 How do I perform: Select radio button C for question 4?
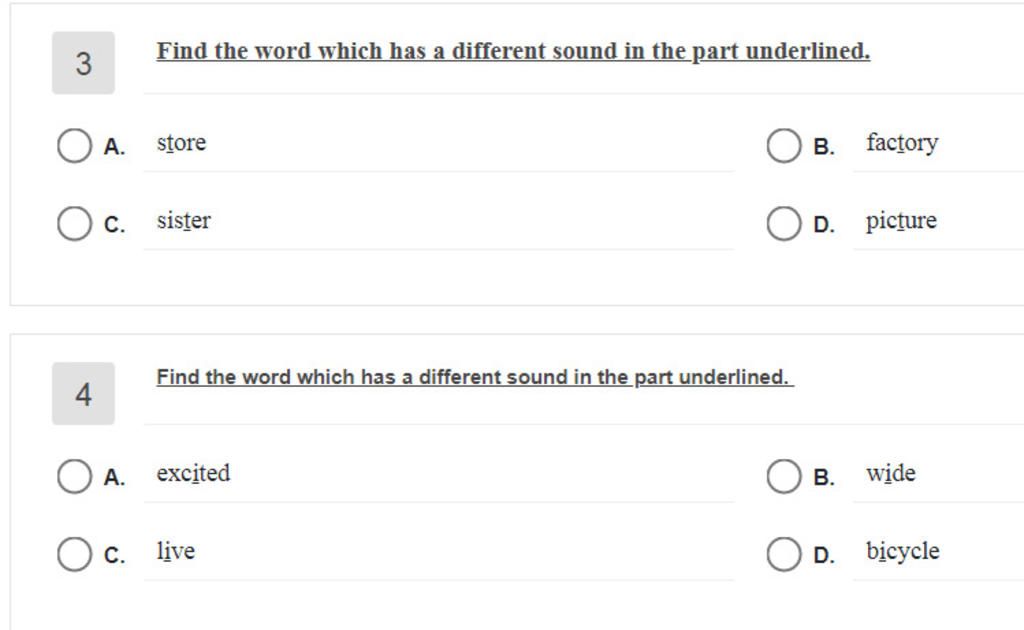coord(74,554)
